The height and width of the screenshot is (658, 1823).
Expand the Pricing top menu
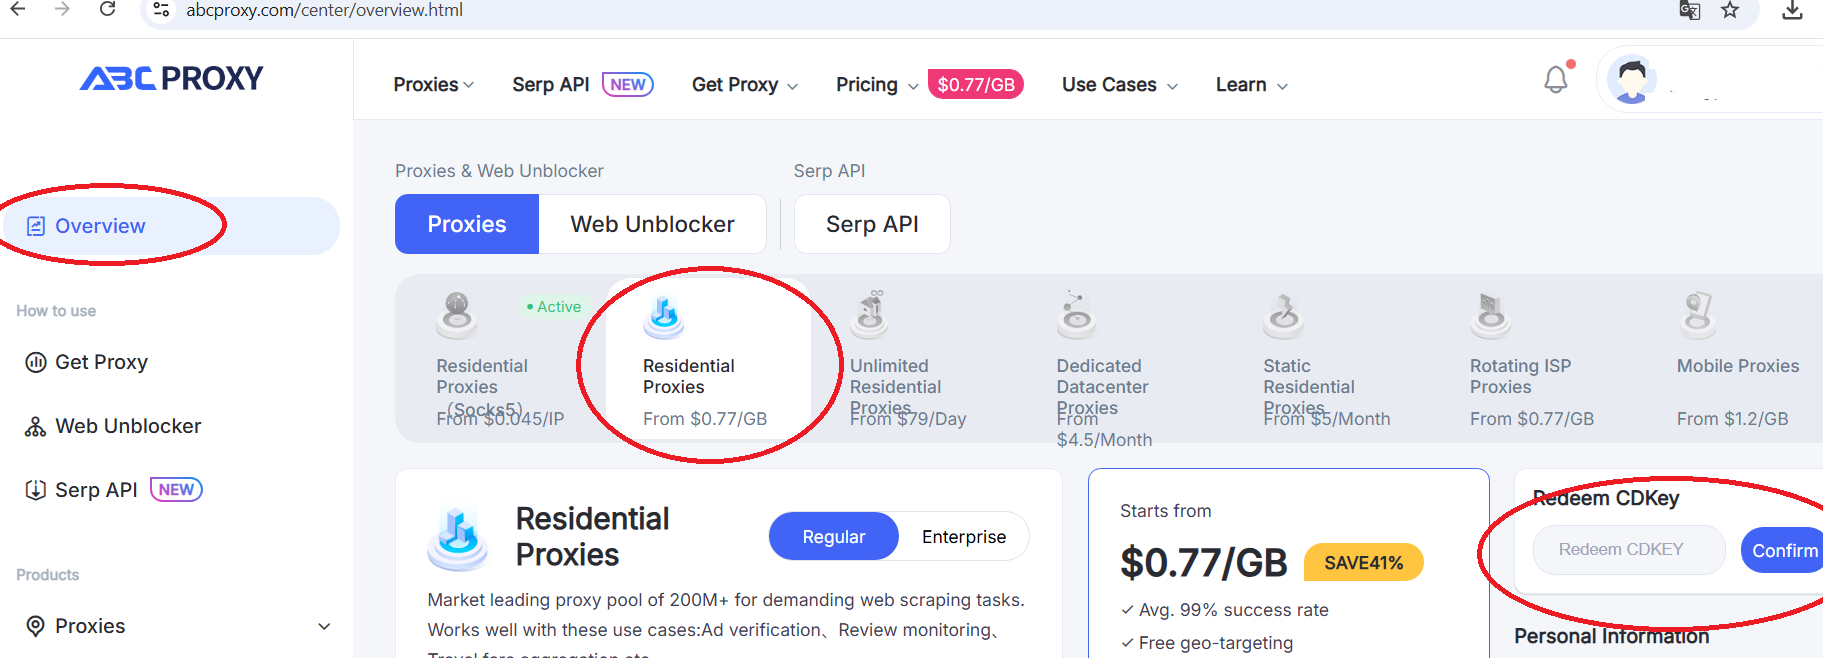(x=877, y=85)
